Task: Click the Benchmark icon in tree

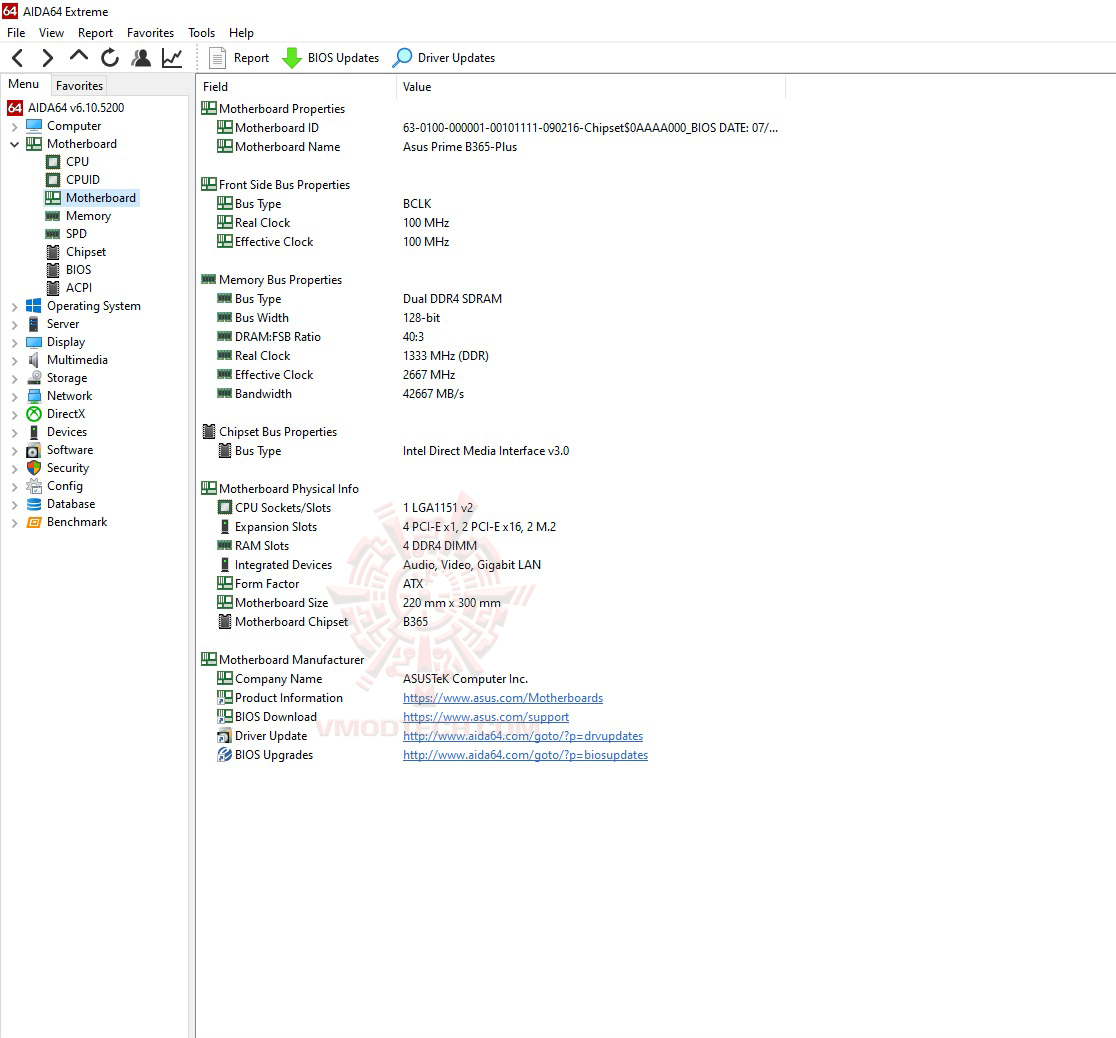Action: pos(33,522)
